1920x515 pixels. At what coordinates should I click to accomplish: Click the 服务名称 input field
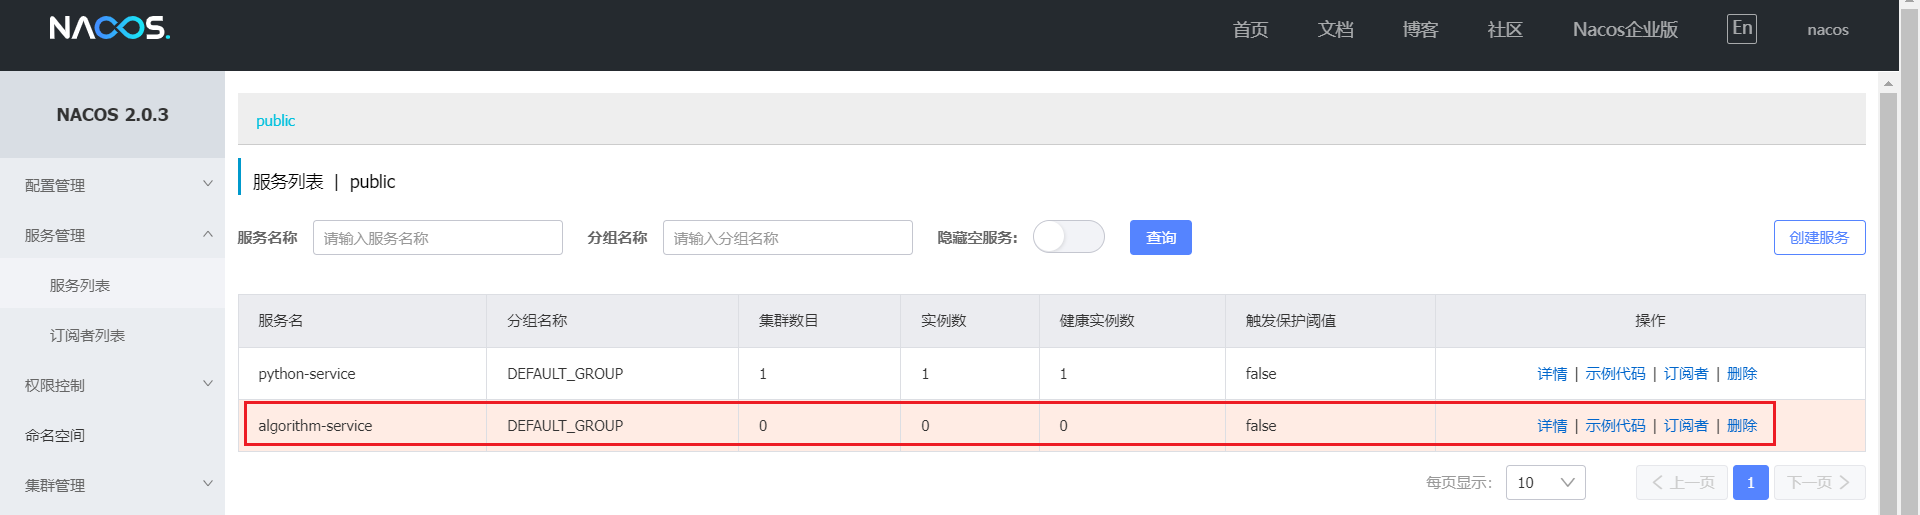(437, 238)
